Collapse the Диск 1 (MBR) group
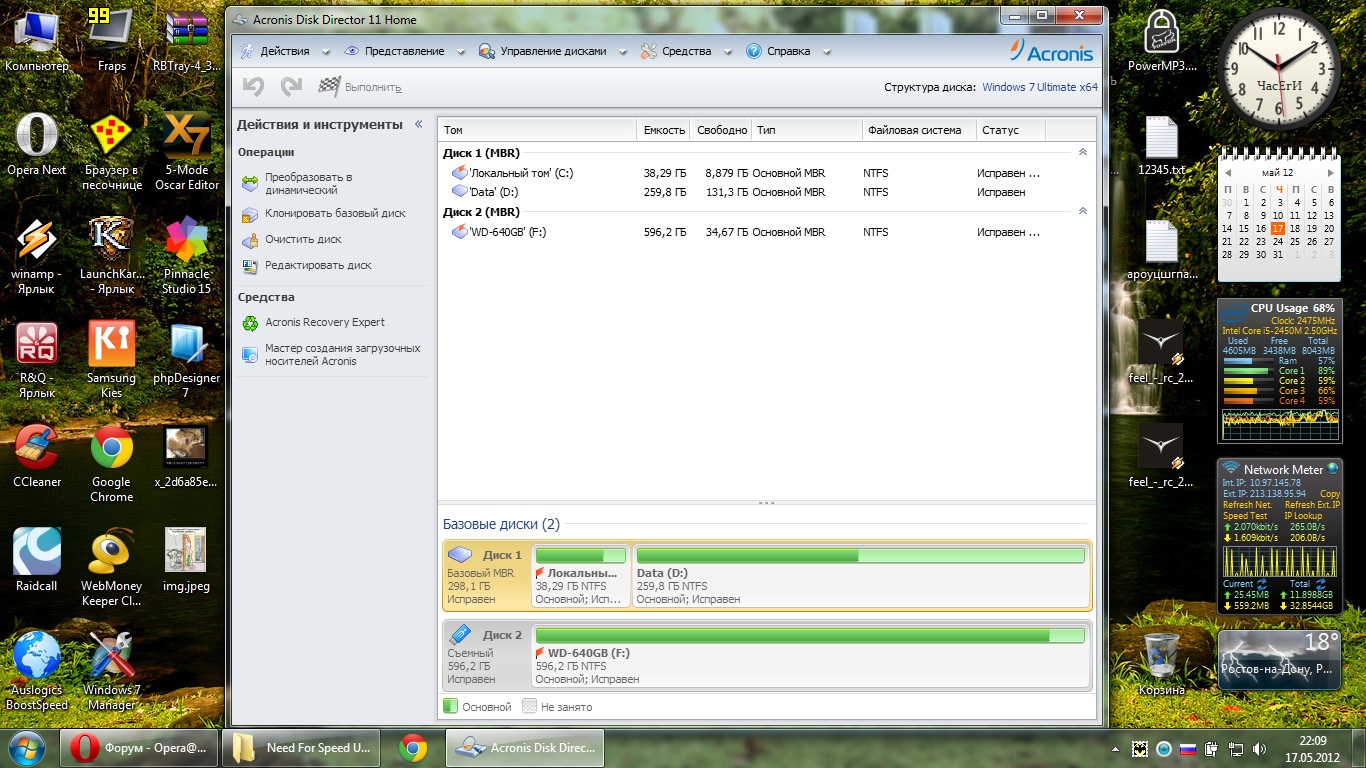The image size is (1366, 768). click(1082, 152)
